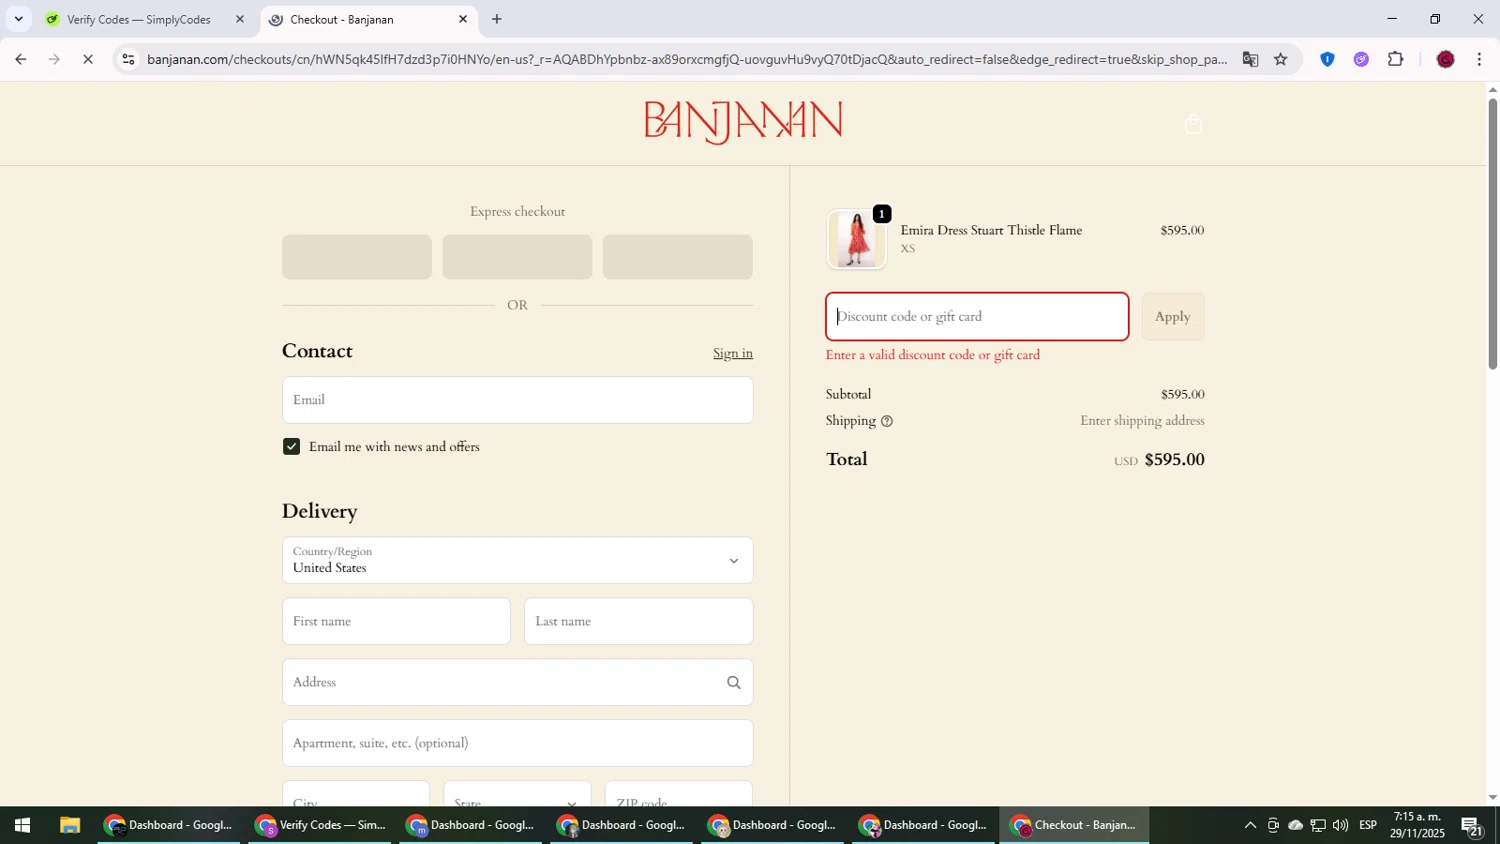Open the Chrome profile avatar
This screenshot has height=844, width=1500.
coord(1445,59)
